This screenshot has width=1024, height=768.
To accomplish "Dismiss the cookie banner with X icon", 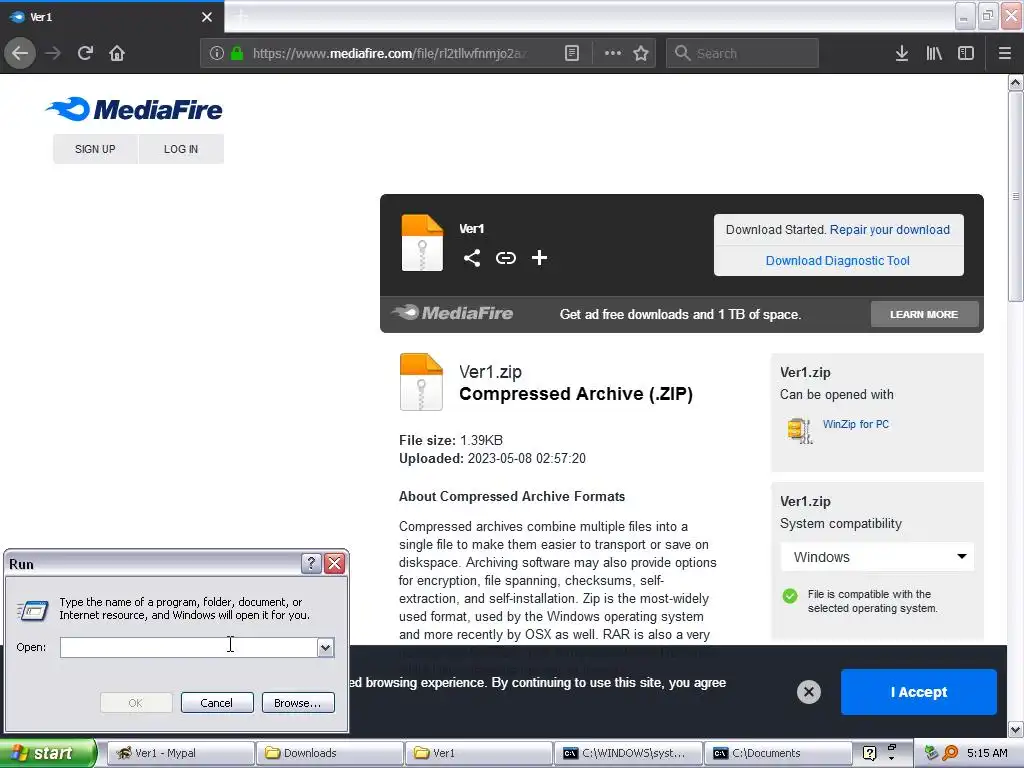I will (808, 692).
